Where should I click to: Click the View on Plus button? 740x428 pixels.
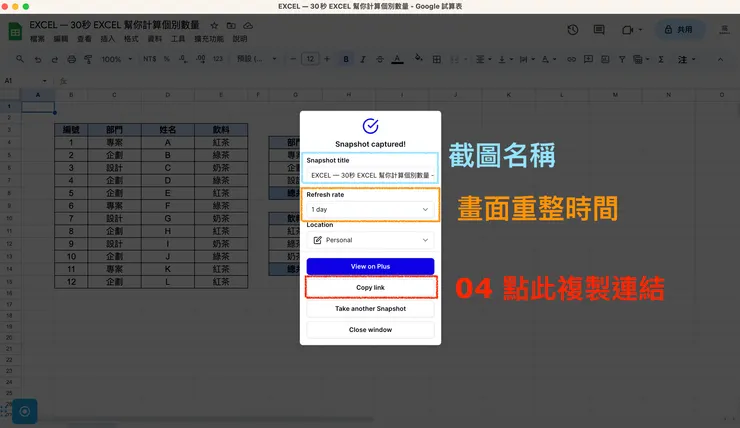click(x=370, y=266)
